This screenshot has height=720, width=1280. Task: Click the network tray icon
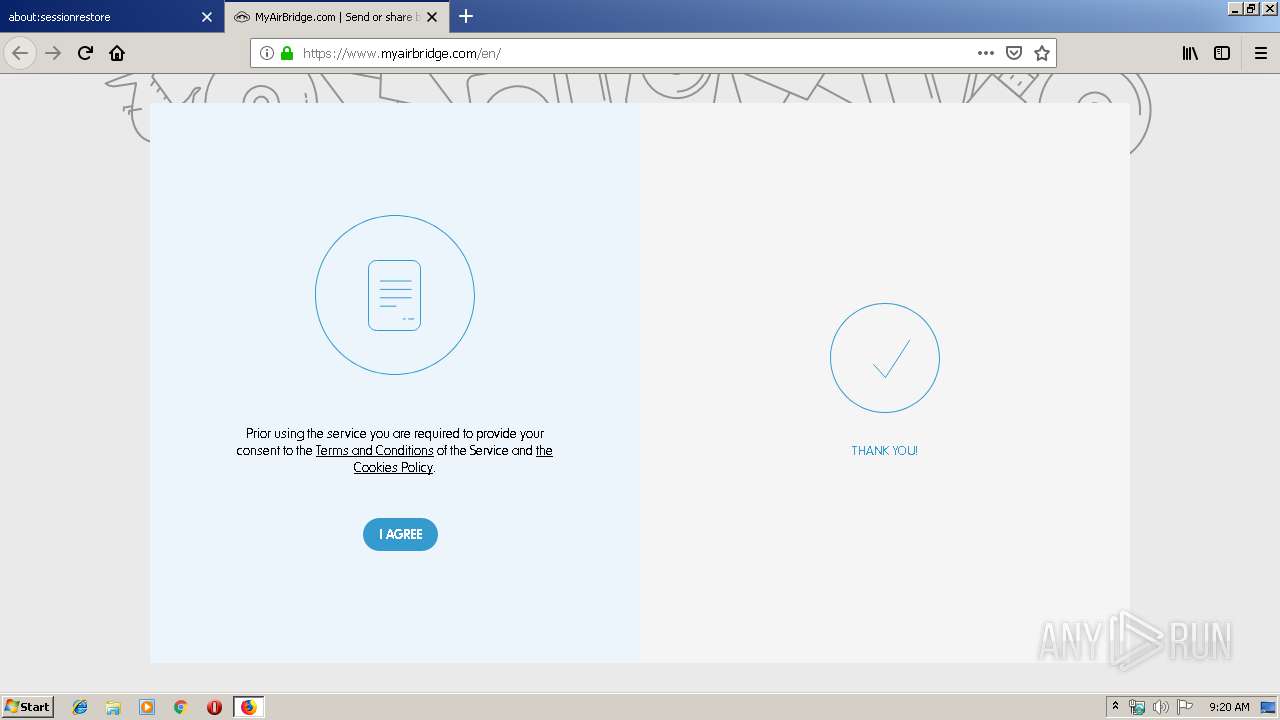1137,707
